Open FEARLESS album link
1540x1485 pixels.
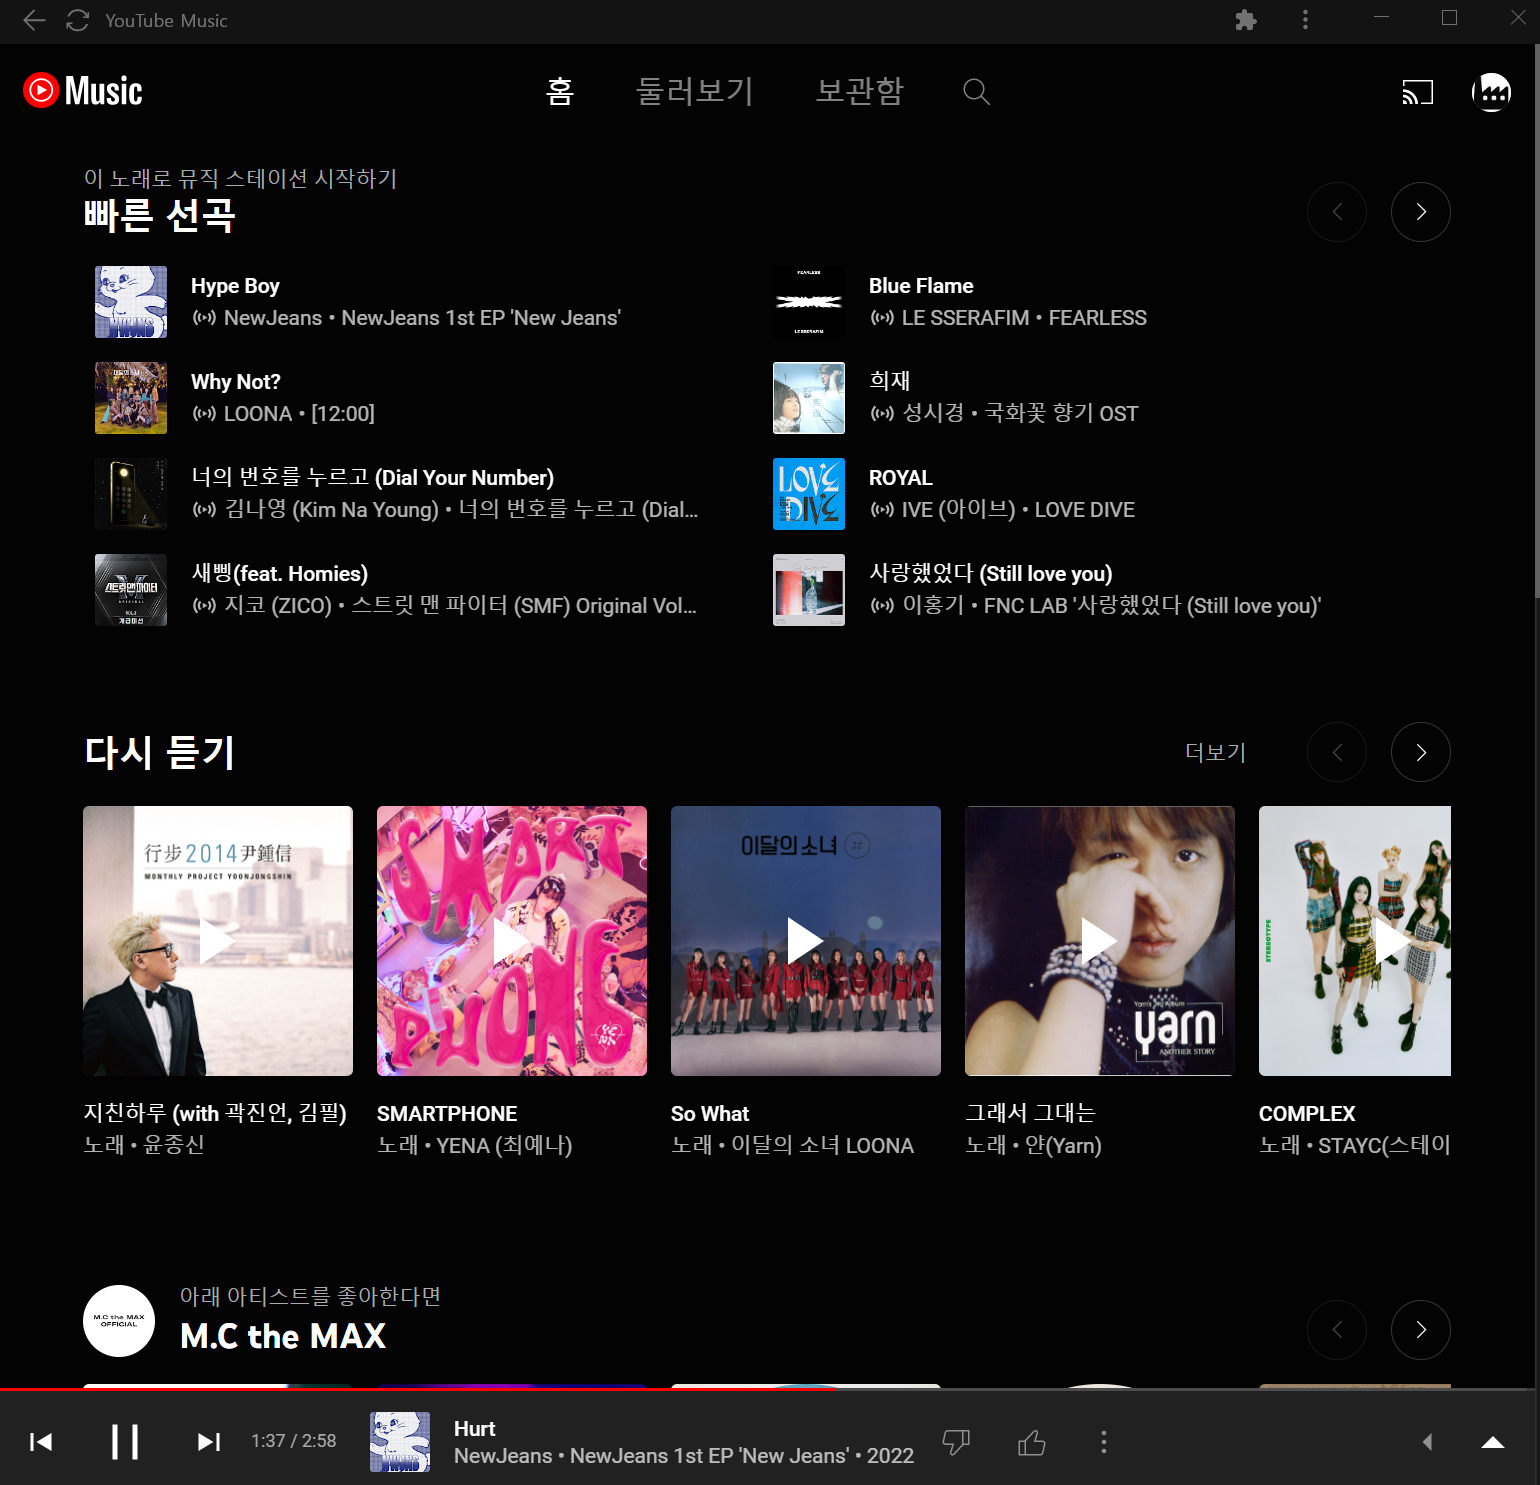coord(1098,318)
